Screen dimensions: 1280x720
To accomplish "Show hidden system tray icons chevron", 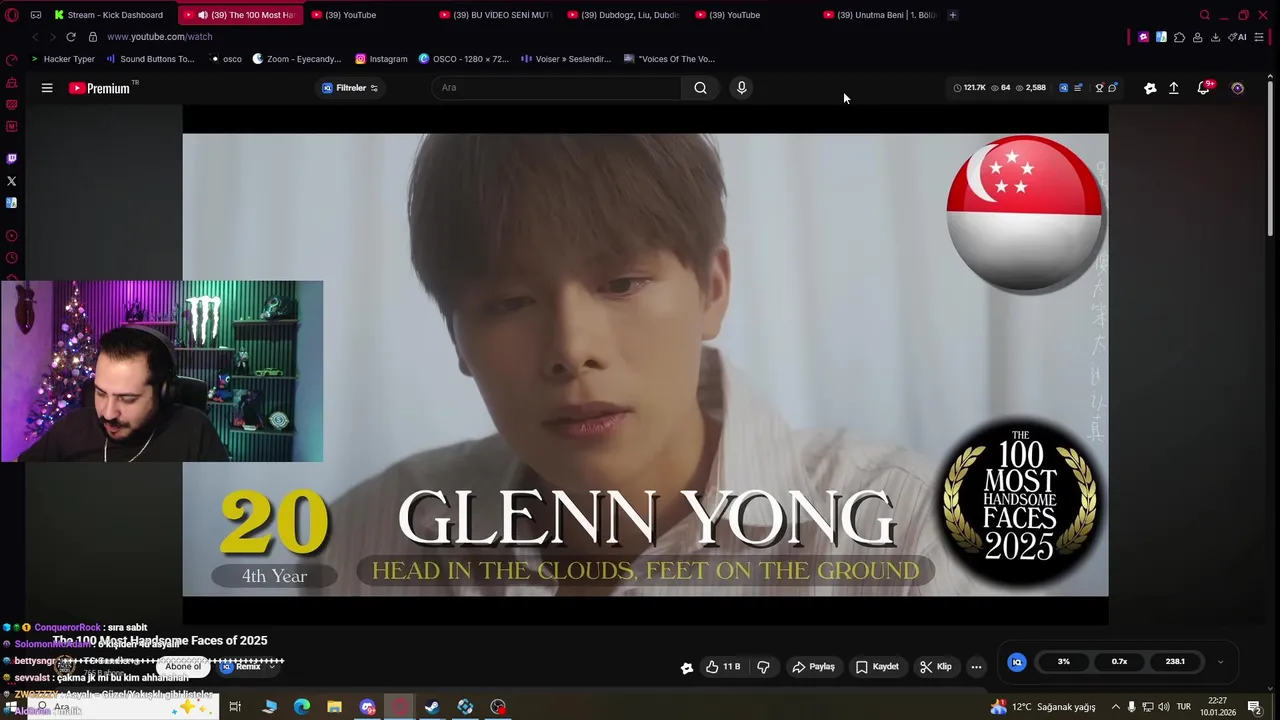I will coord(1116,707).
